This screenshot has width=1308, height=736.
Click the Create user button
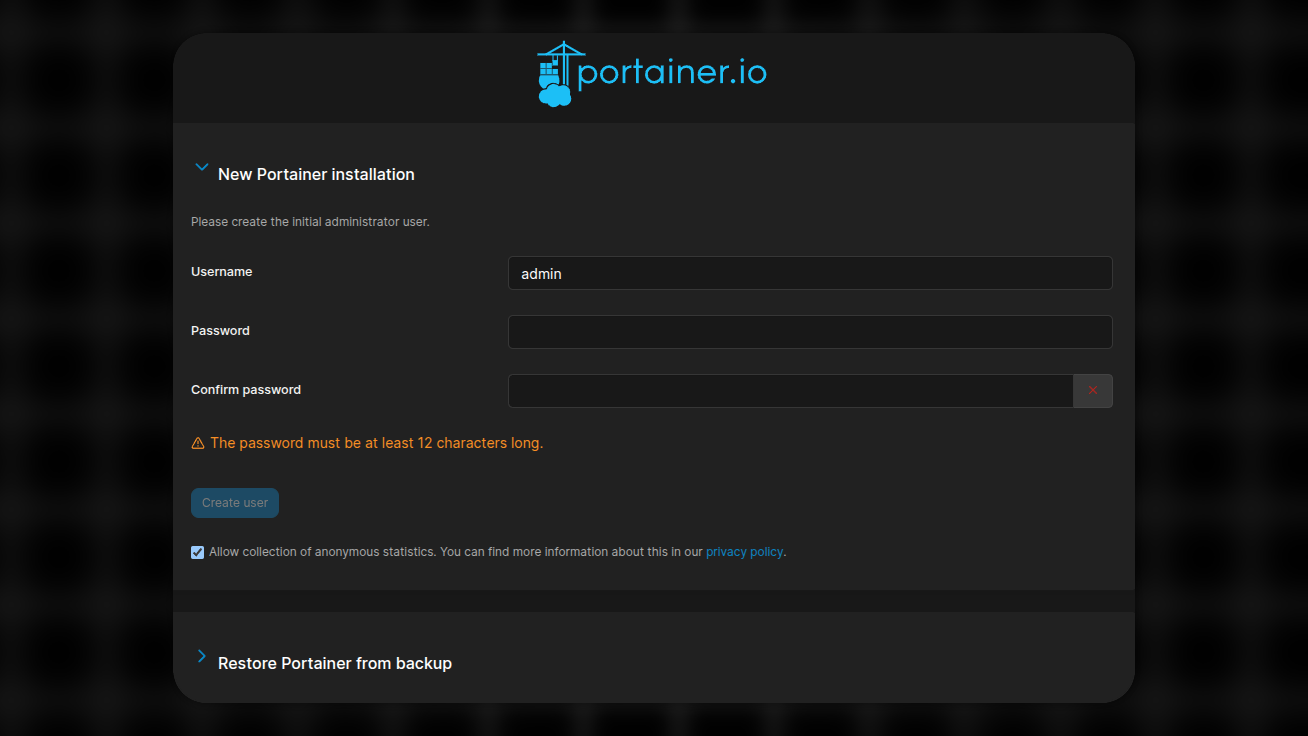[235, 503]
